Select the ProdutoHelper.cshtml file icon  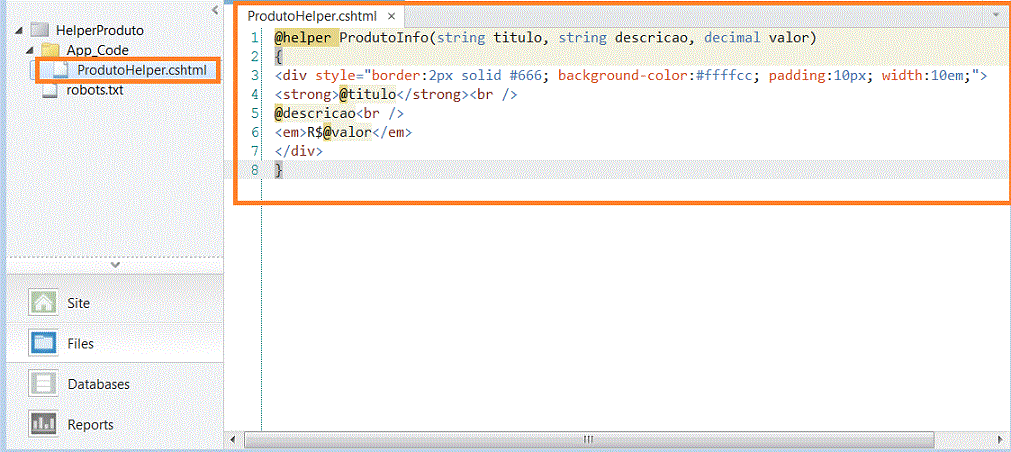click(x=61, y=70)
